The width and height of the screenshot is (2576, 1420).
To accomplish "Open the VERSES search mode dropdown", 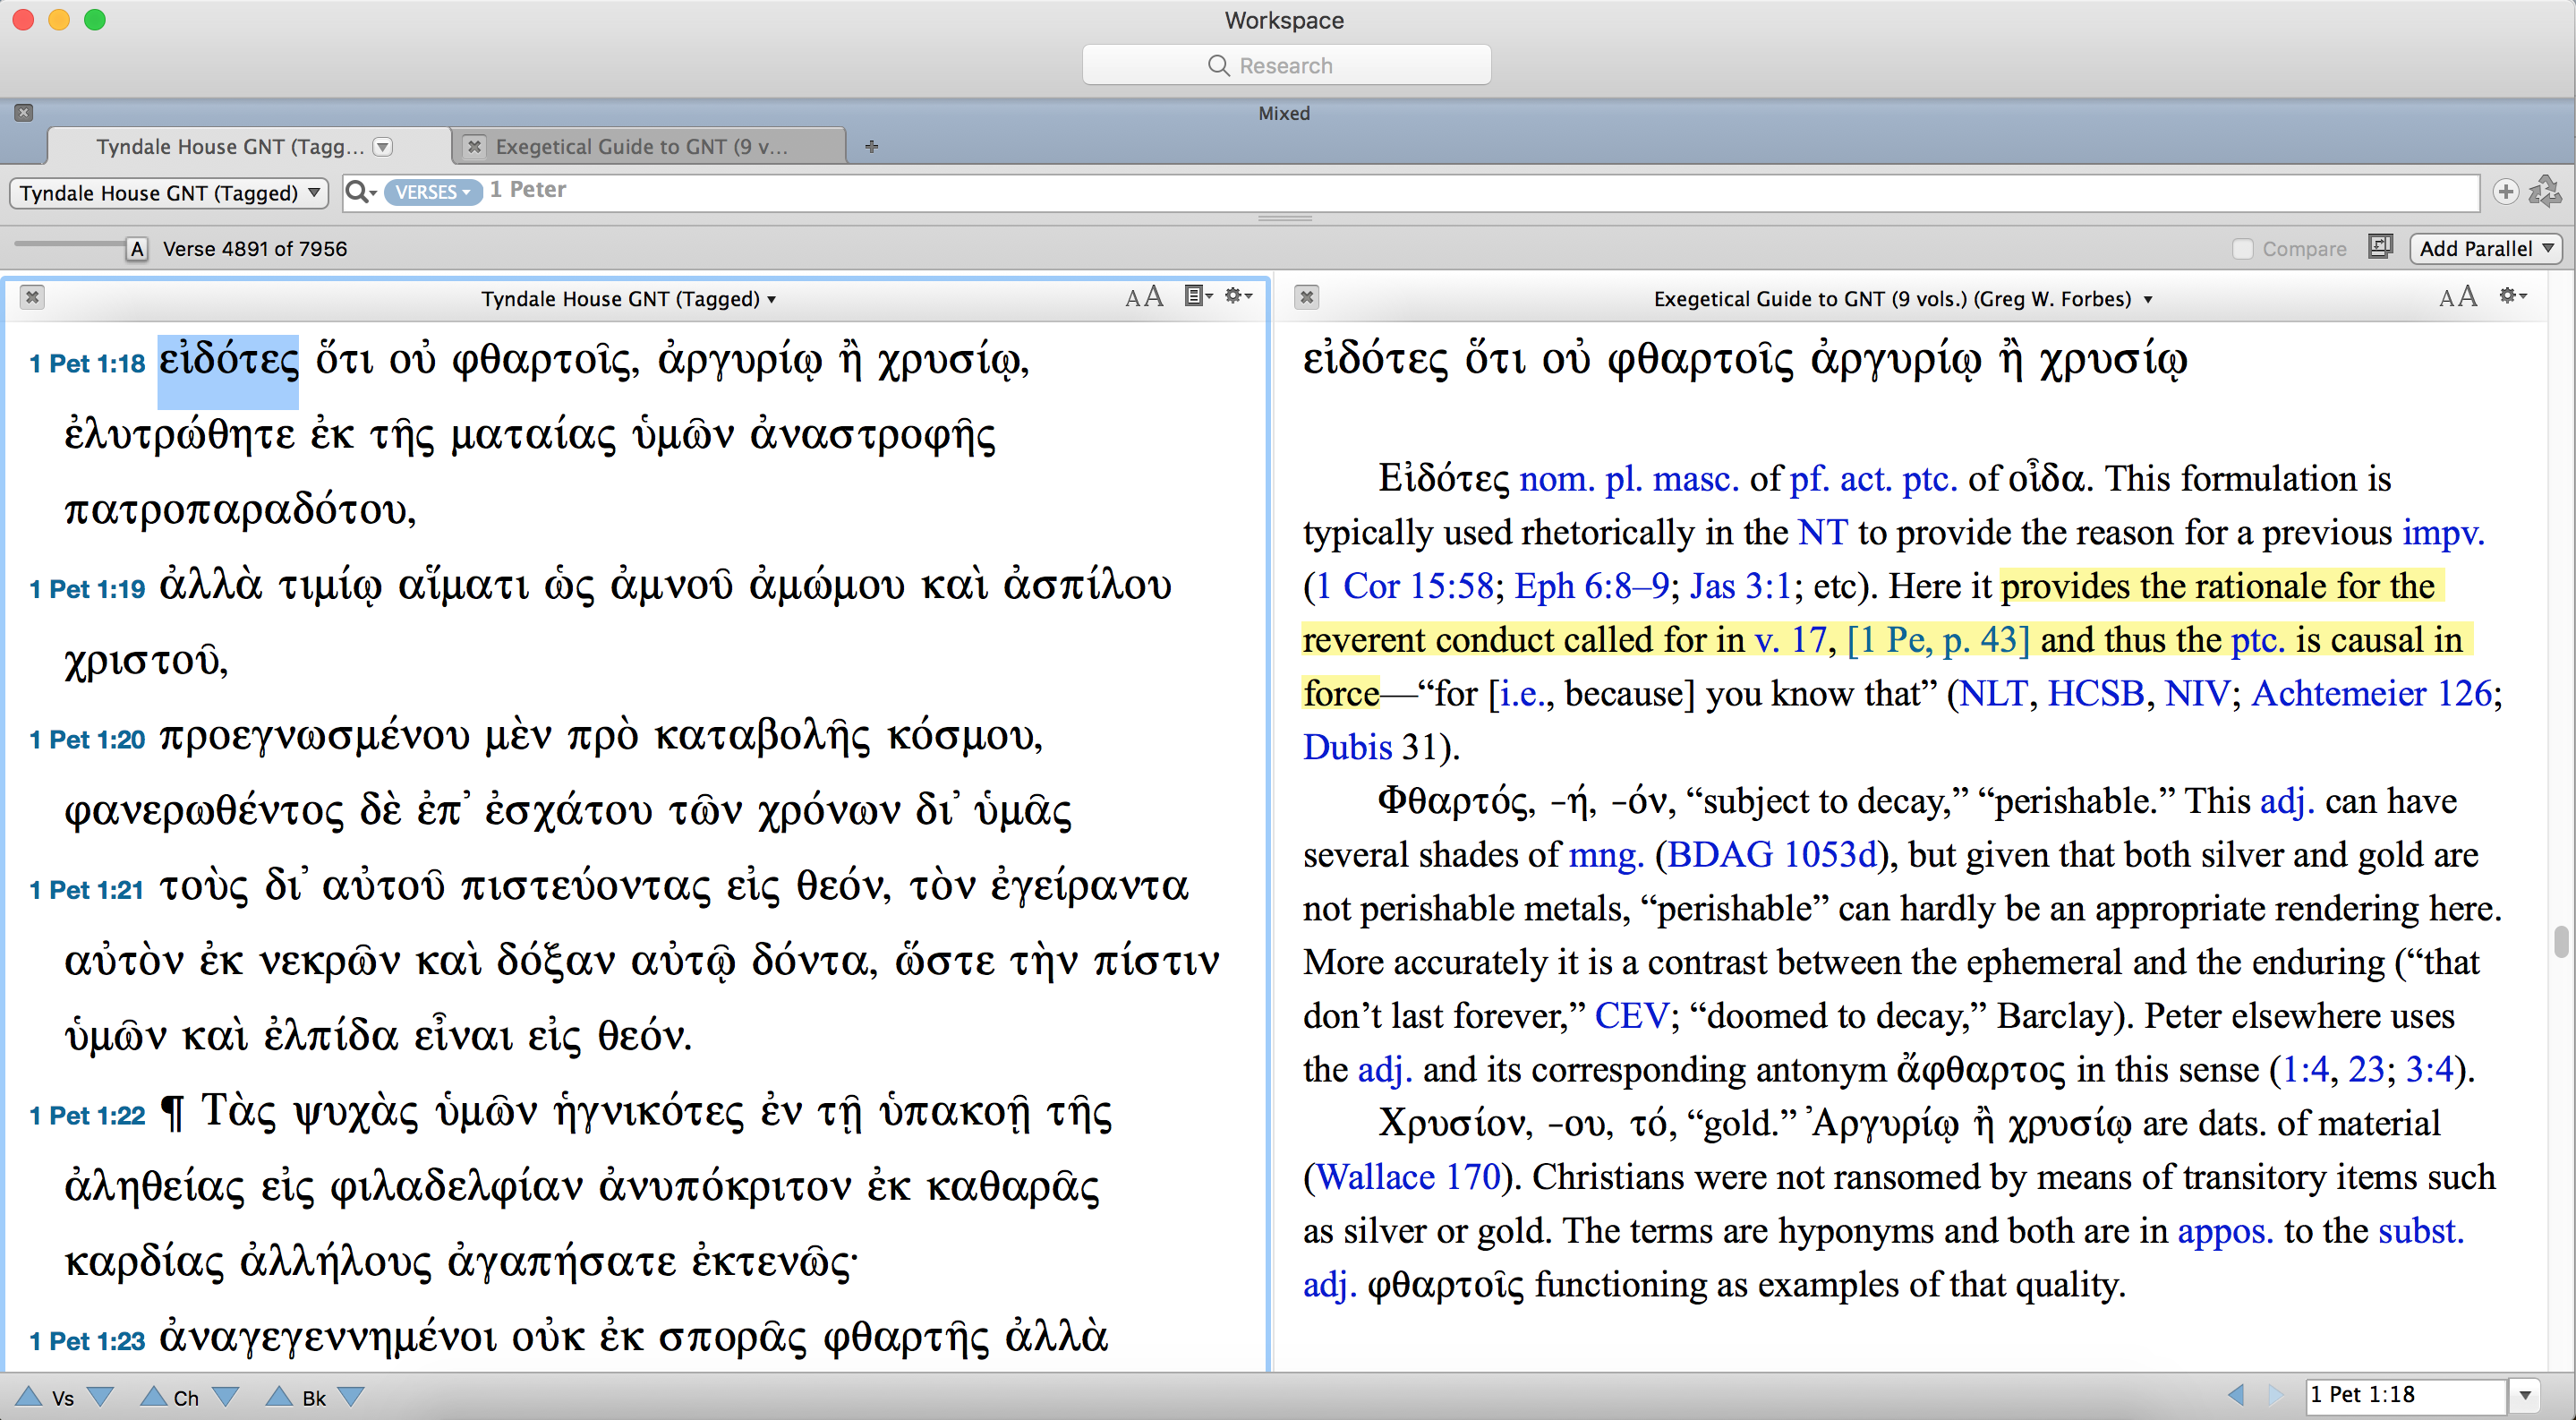I will coord(432,192).
